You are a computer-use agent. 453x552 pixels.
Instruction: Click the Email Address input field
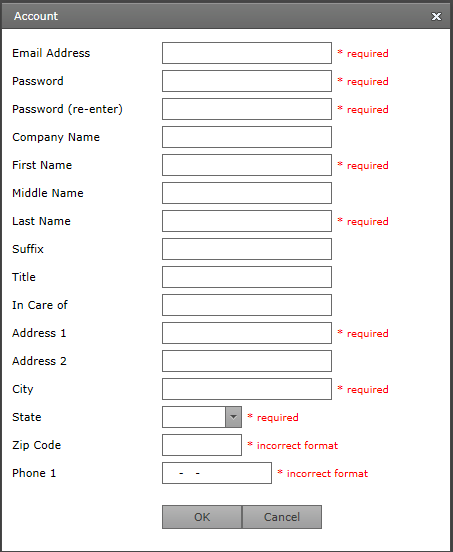(247, 53)
